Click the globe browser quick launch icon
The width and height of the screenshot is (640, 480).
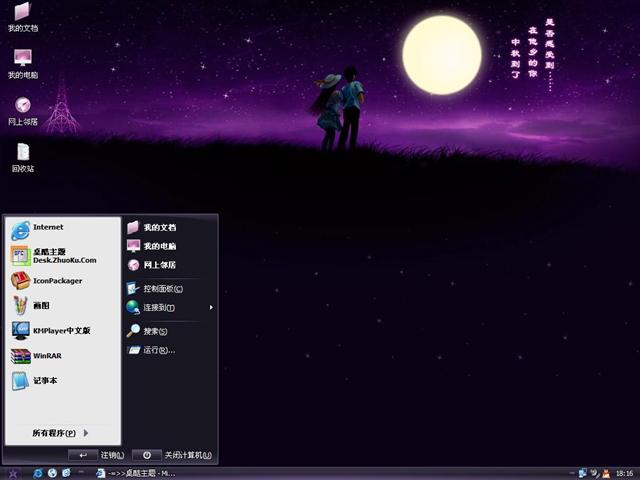click(x=52, y=473)
